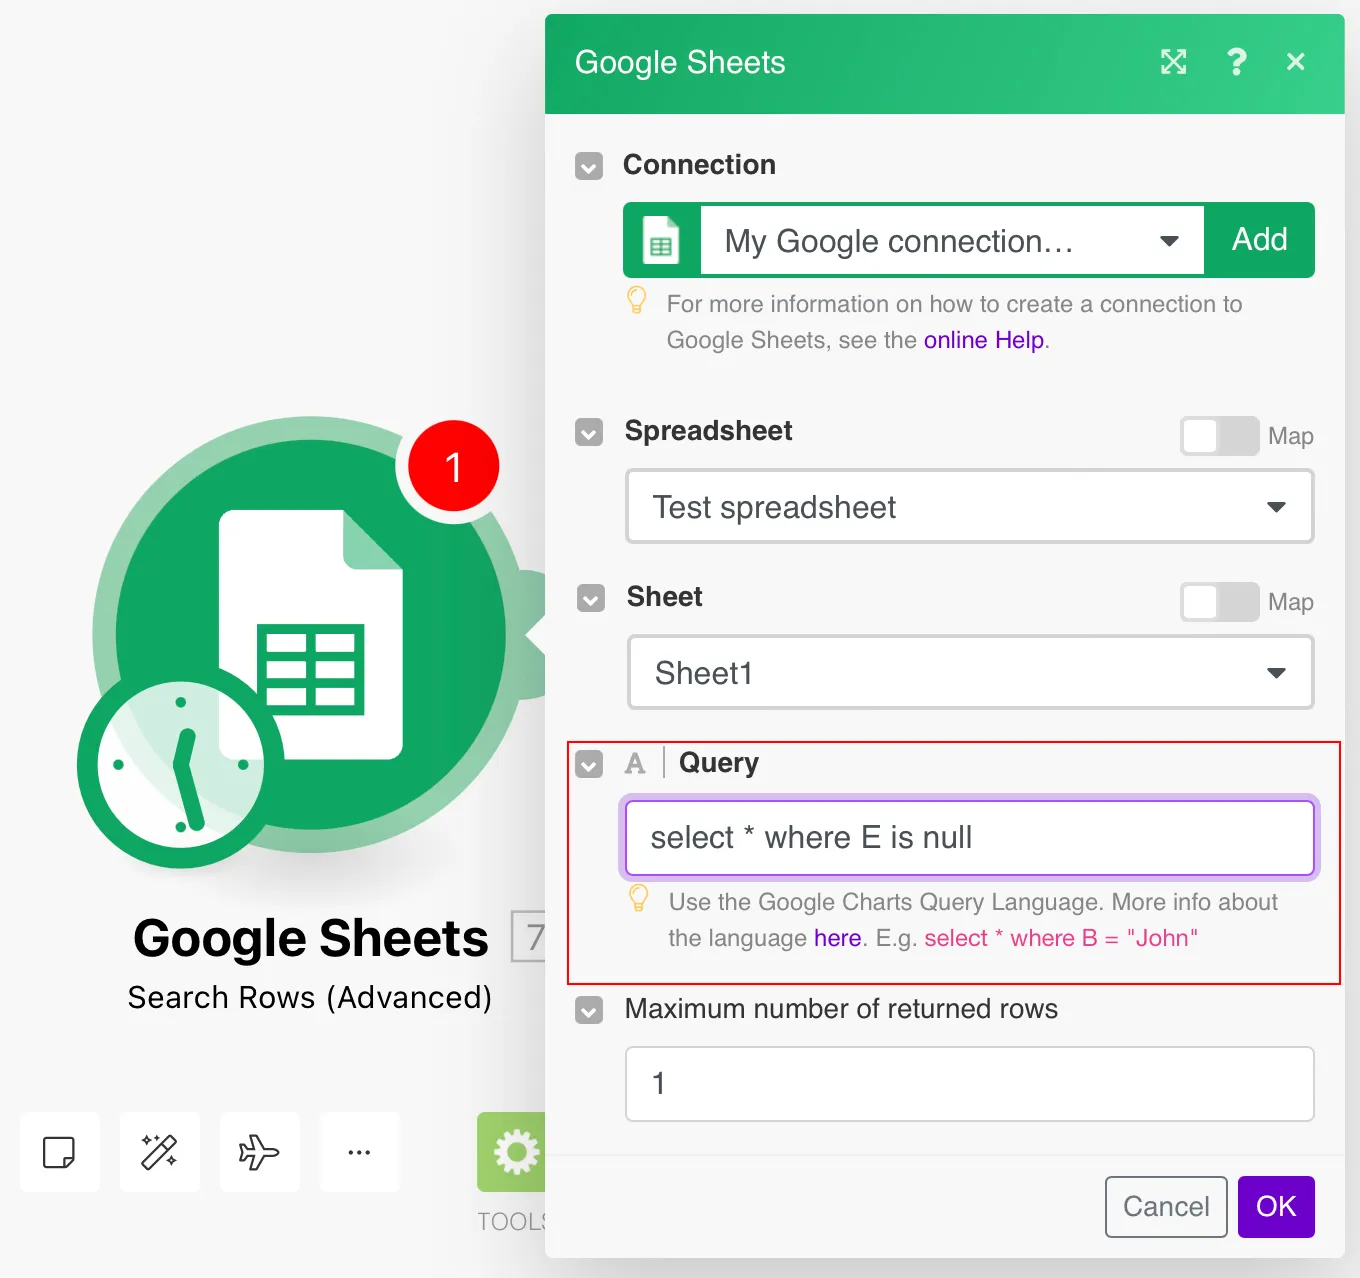
Task: Open the Test spreadsheet dropdown
Action: coord(970,507)
